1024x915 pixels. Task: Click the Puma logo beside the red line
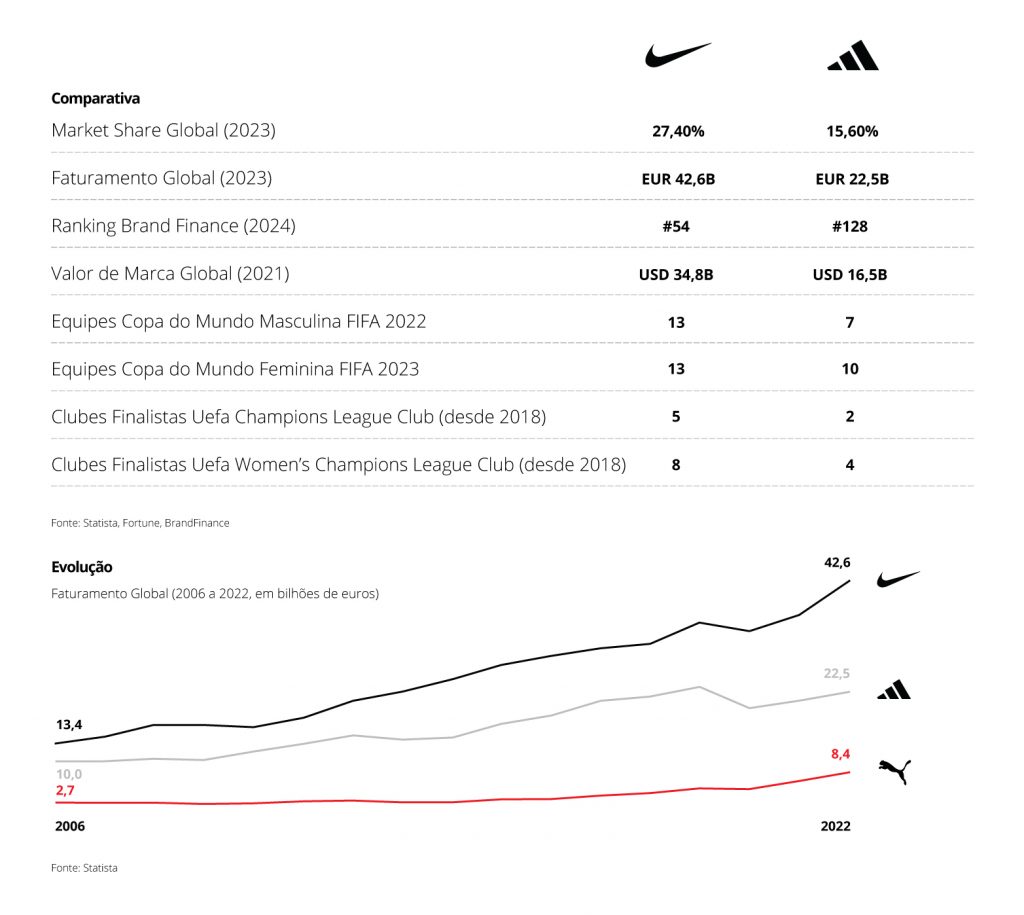tap(894, 770)
